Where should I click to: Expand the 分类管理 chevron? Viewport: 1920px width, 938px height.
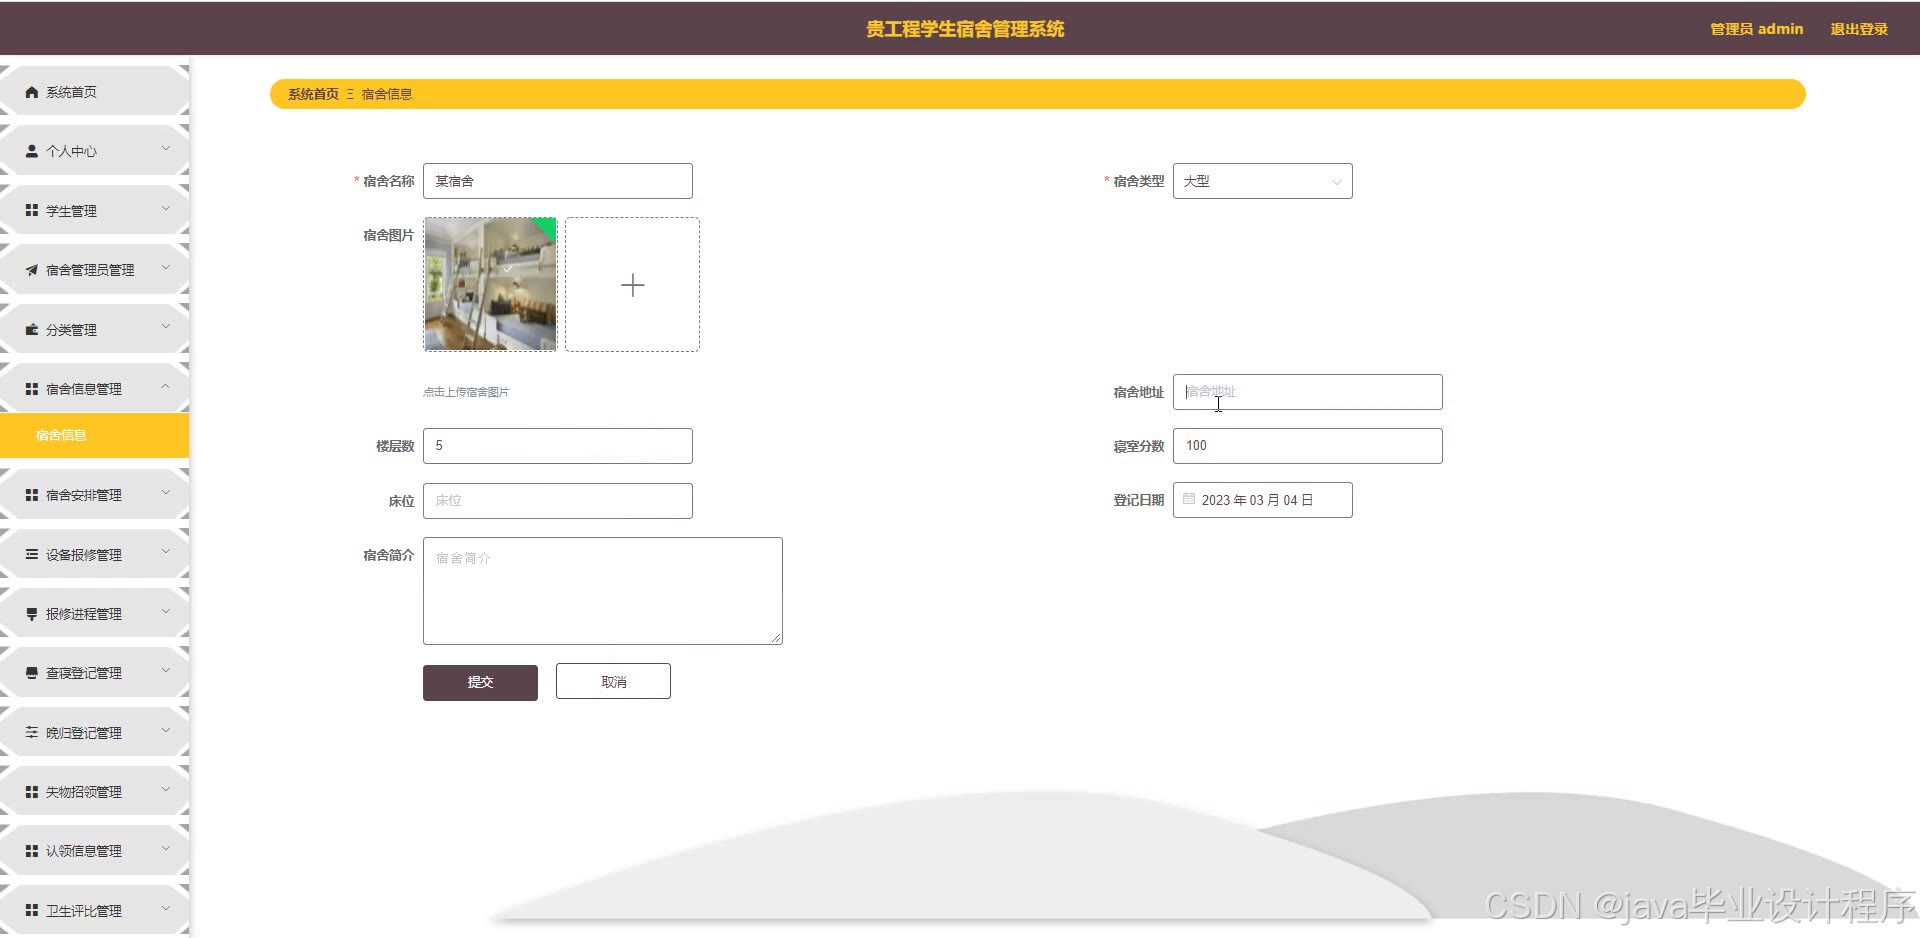166,327
